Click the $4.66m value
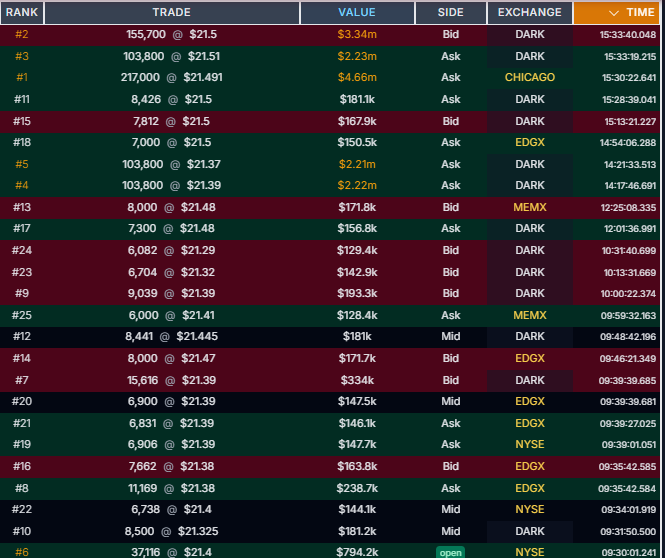 357,77
